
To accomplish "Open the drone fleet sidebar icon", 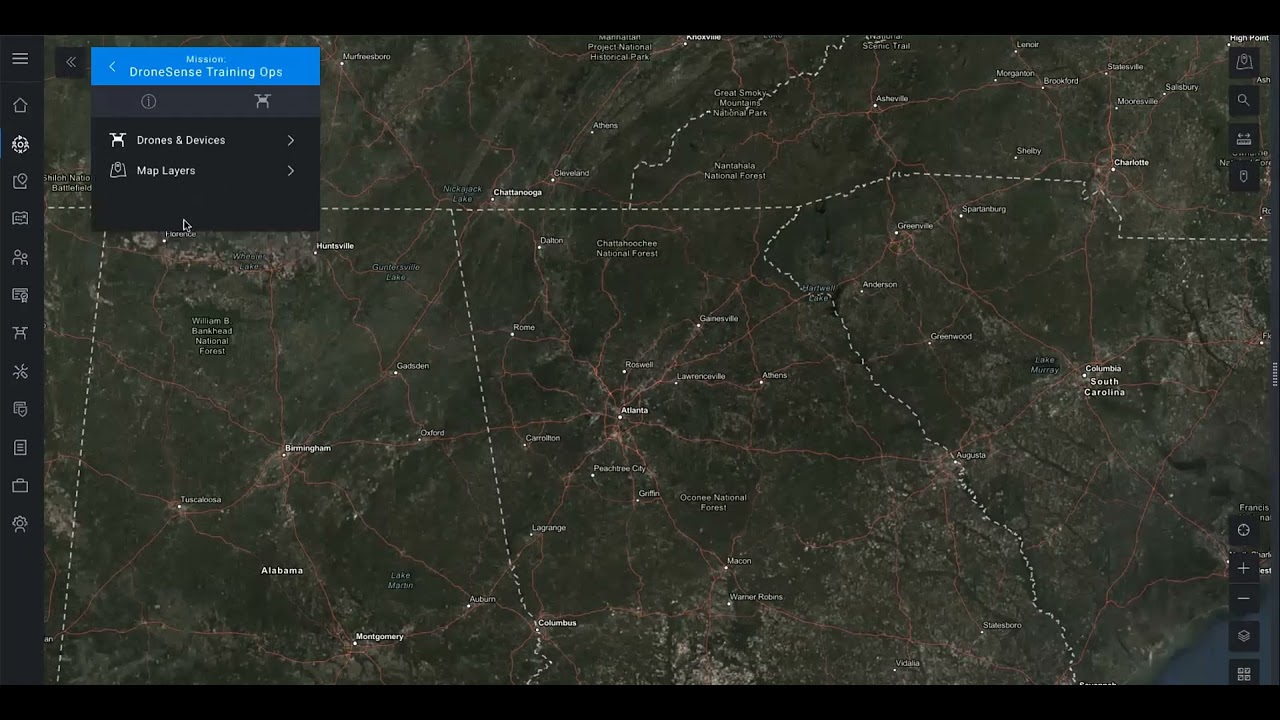I will coord(20,333).
